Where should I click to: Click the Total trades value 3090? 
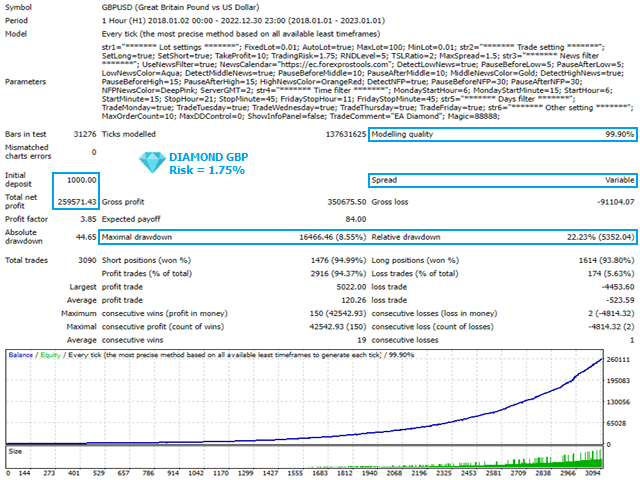87,260
